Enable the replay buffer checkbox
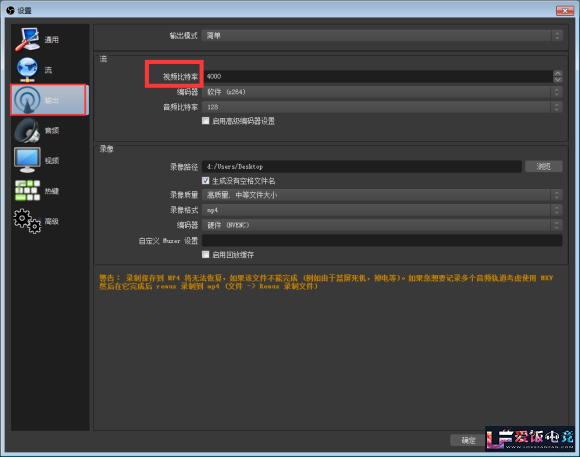This screenshot has width=580, height=457. click(206, 254)
